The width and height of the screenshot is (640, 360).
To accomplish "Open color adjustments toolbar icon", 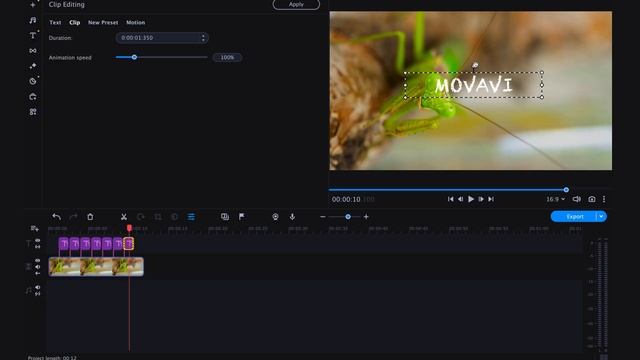I will 174,217.
